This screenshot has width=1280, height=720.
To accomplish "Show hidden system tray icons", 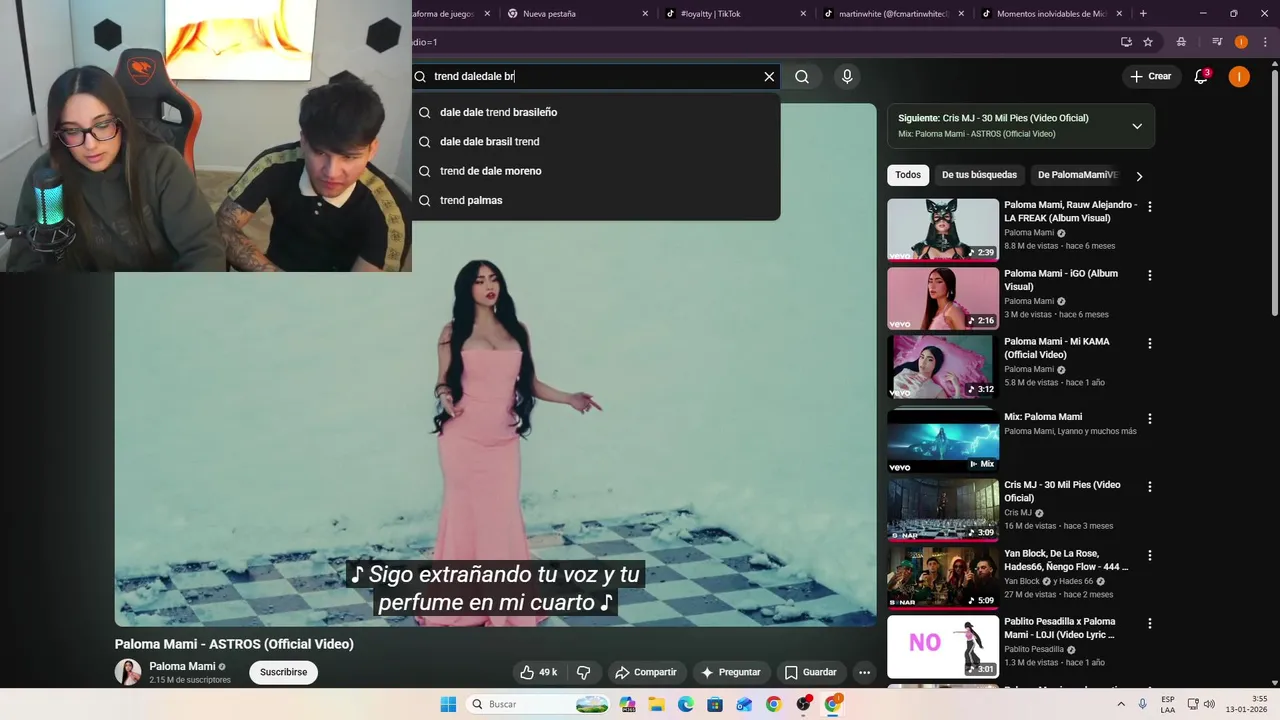I will [1120, 704].
